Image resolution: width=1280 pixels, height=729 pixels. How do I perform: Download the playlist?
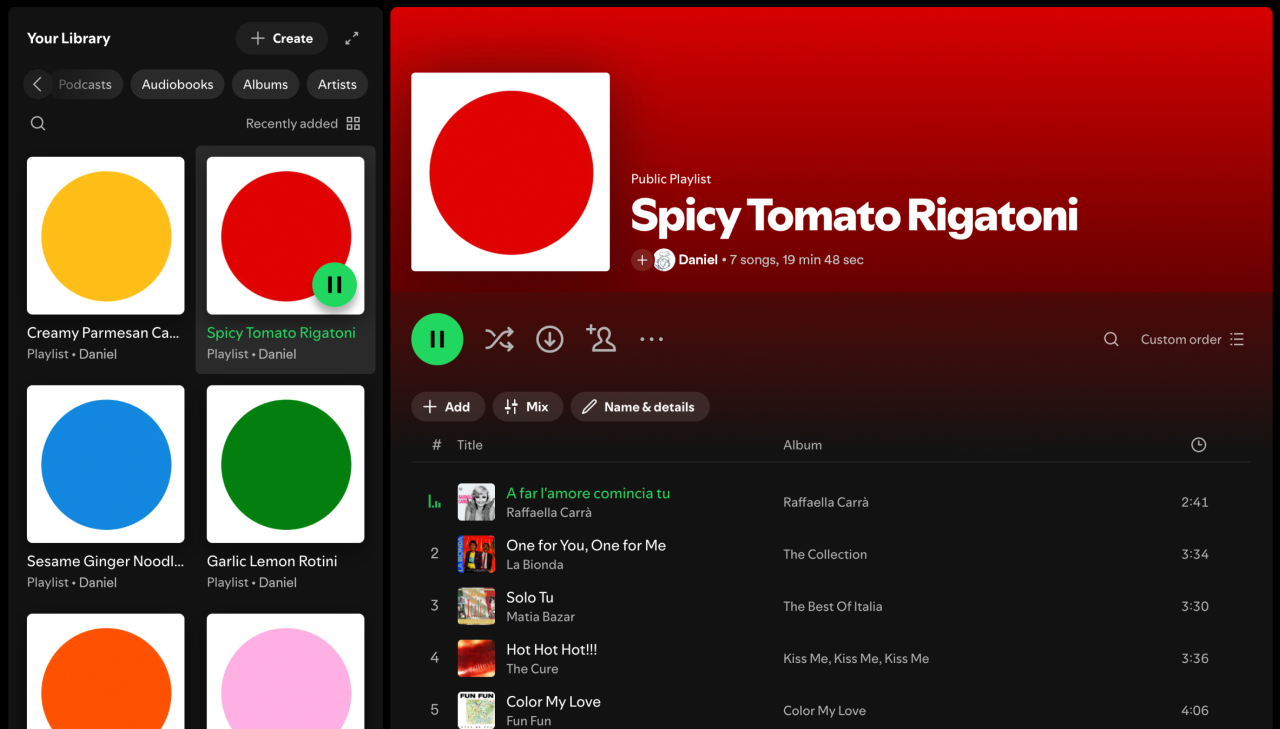pyautogui.click(x=549, y=339)
